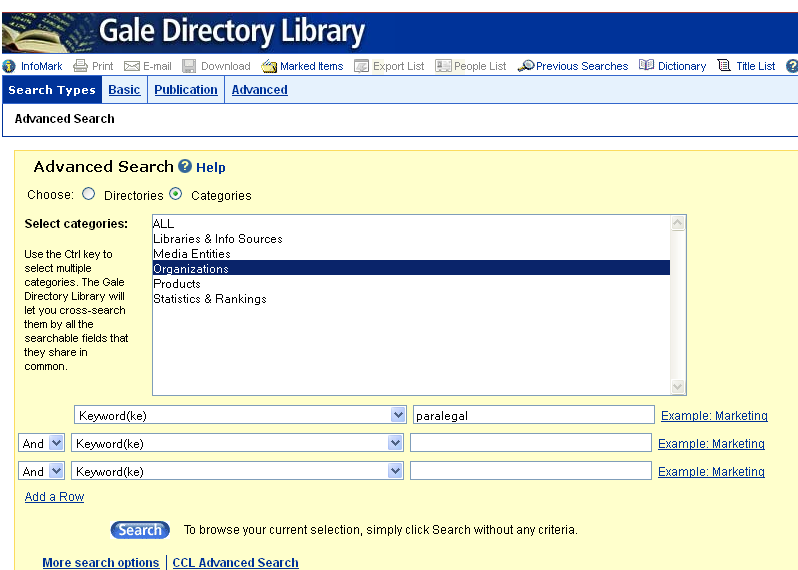Click the E-mail envelope icon
The height and width of the screenshot is (570, 798).
coord(132,66)
